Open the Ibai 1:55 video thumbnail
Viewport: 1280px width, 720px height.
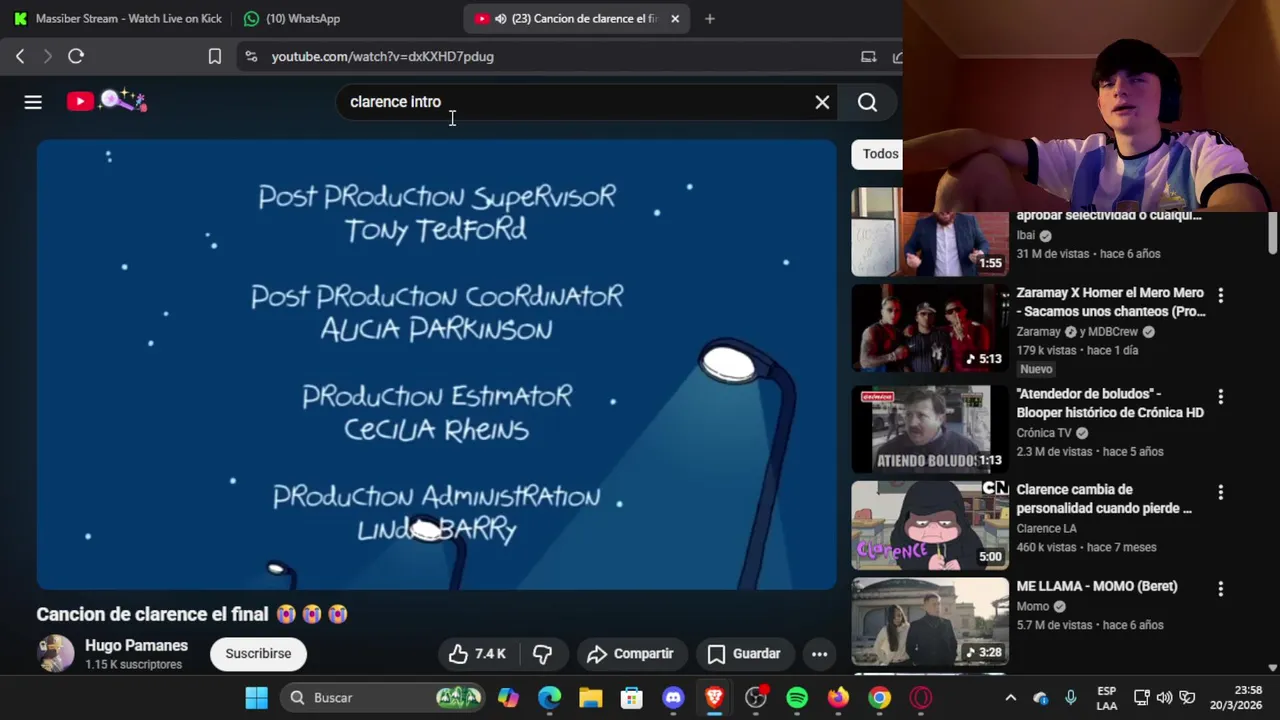click(930, 232)
